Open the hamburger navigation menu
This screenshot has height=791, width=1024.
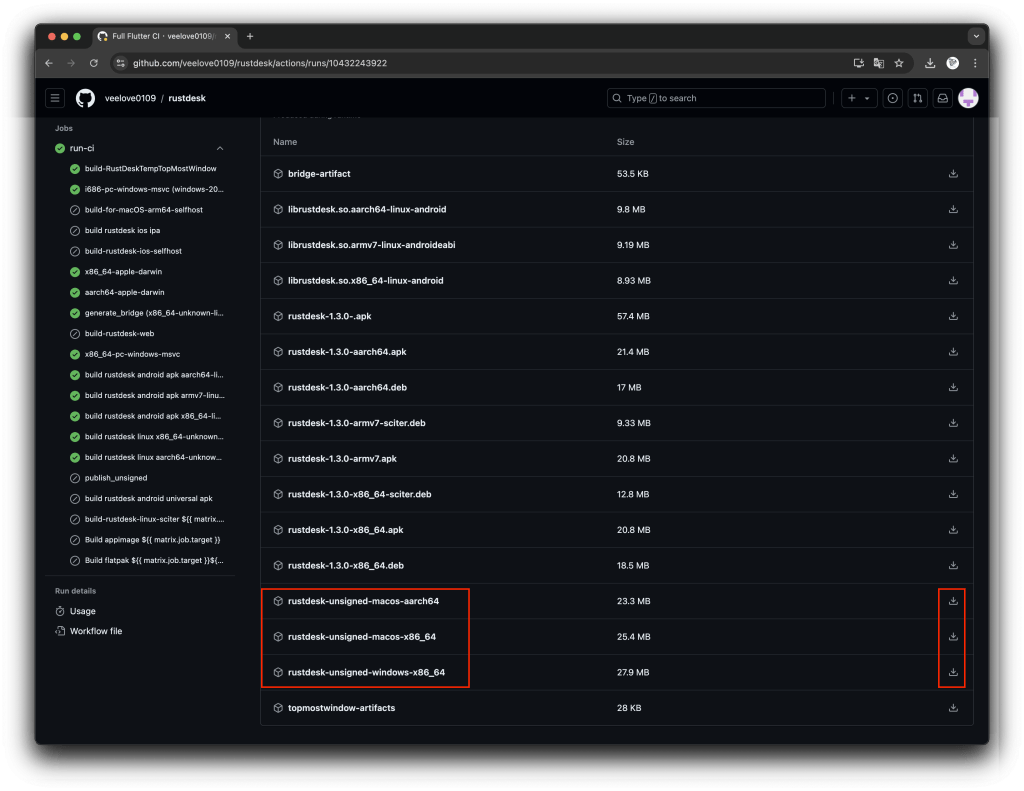click(x=55, y=98)
